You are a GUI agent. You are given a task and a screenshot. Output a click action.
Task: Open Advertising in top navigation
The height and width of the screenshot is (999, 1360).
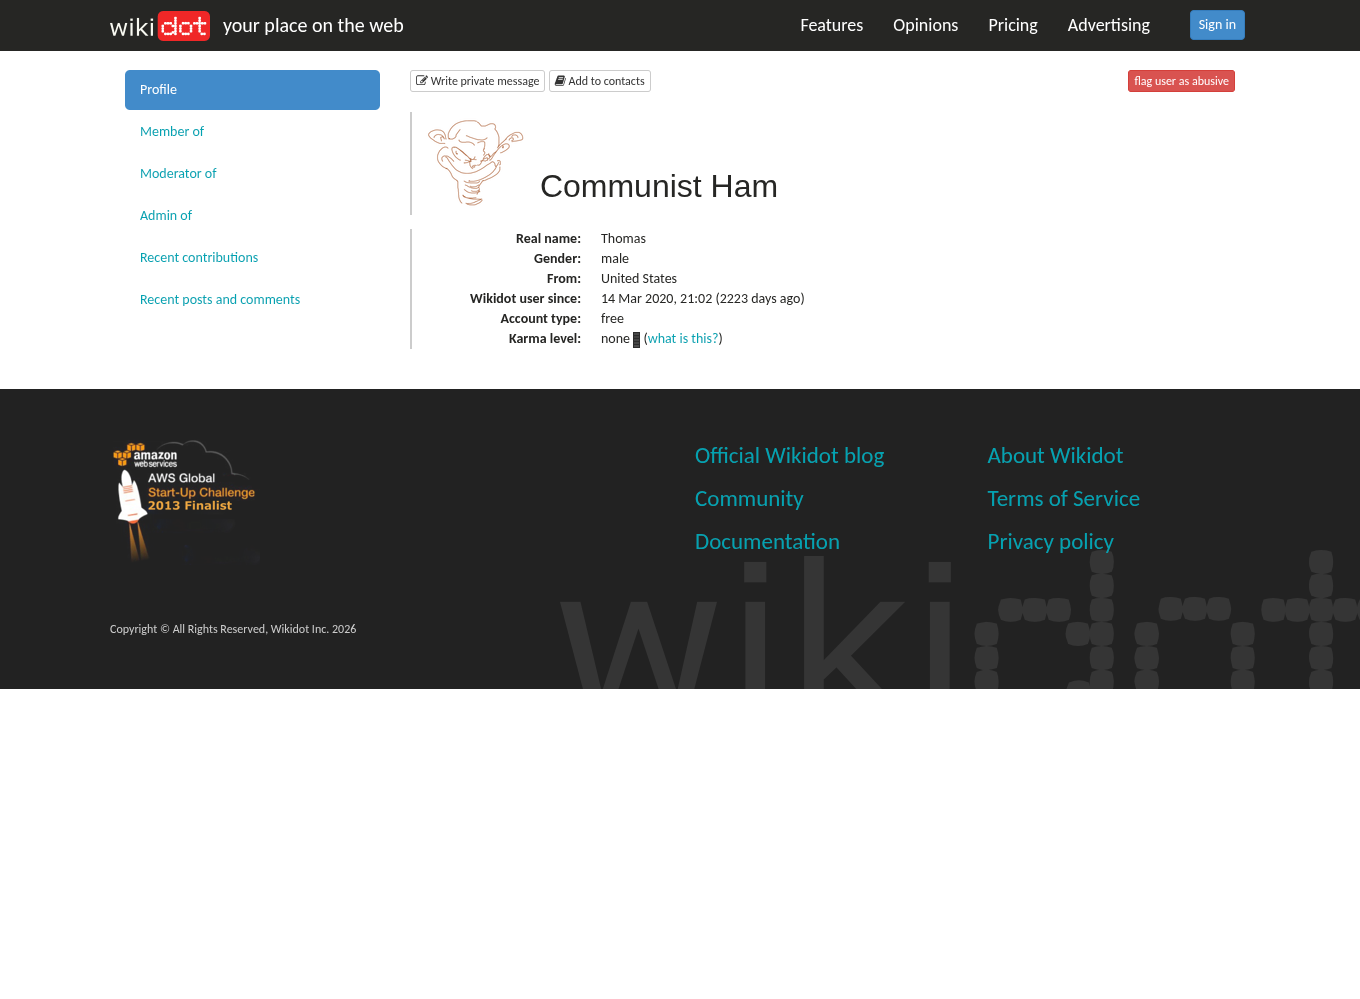pyautogui.click(x=1108, y=25)
